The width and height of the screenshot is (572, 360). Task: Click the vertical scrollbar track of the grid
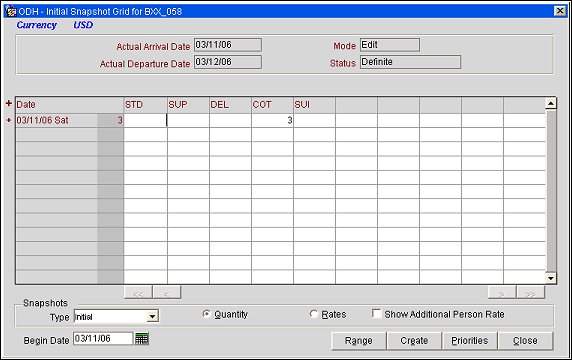point(551,191)
